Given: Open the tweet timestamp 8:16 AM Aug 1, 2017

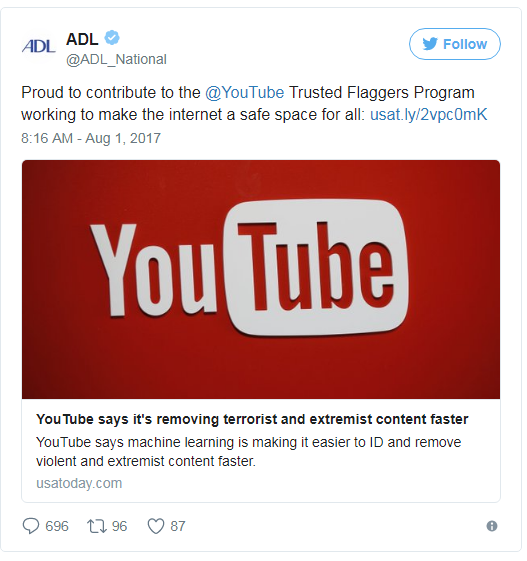Looking at the screenshot, I should pos(92,139).
